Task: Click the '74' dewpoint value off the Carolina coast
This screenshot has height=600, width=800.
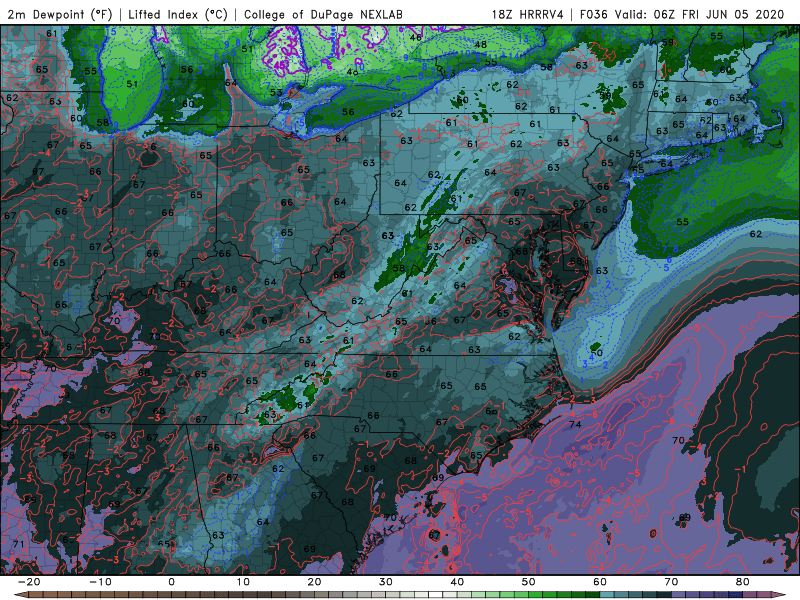Action: point(575,424)
